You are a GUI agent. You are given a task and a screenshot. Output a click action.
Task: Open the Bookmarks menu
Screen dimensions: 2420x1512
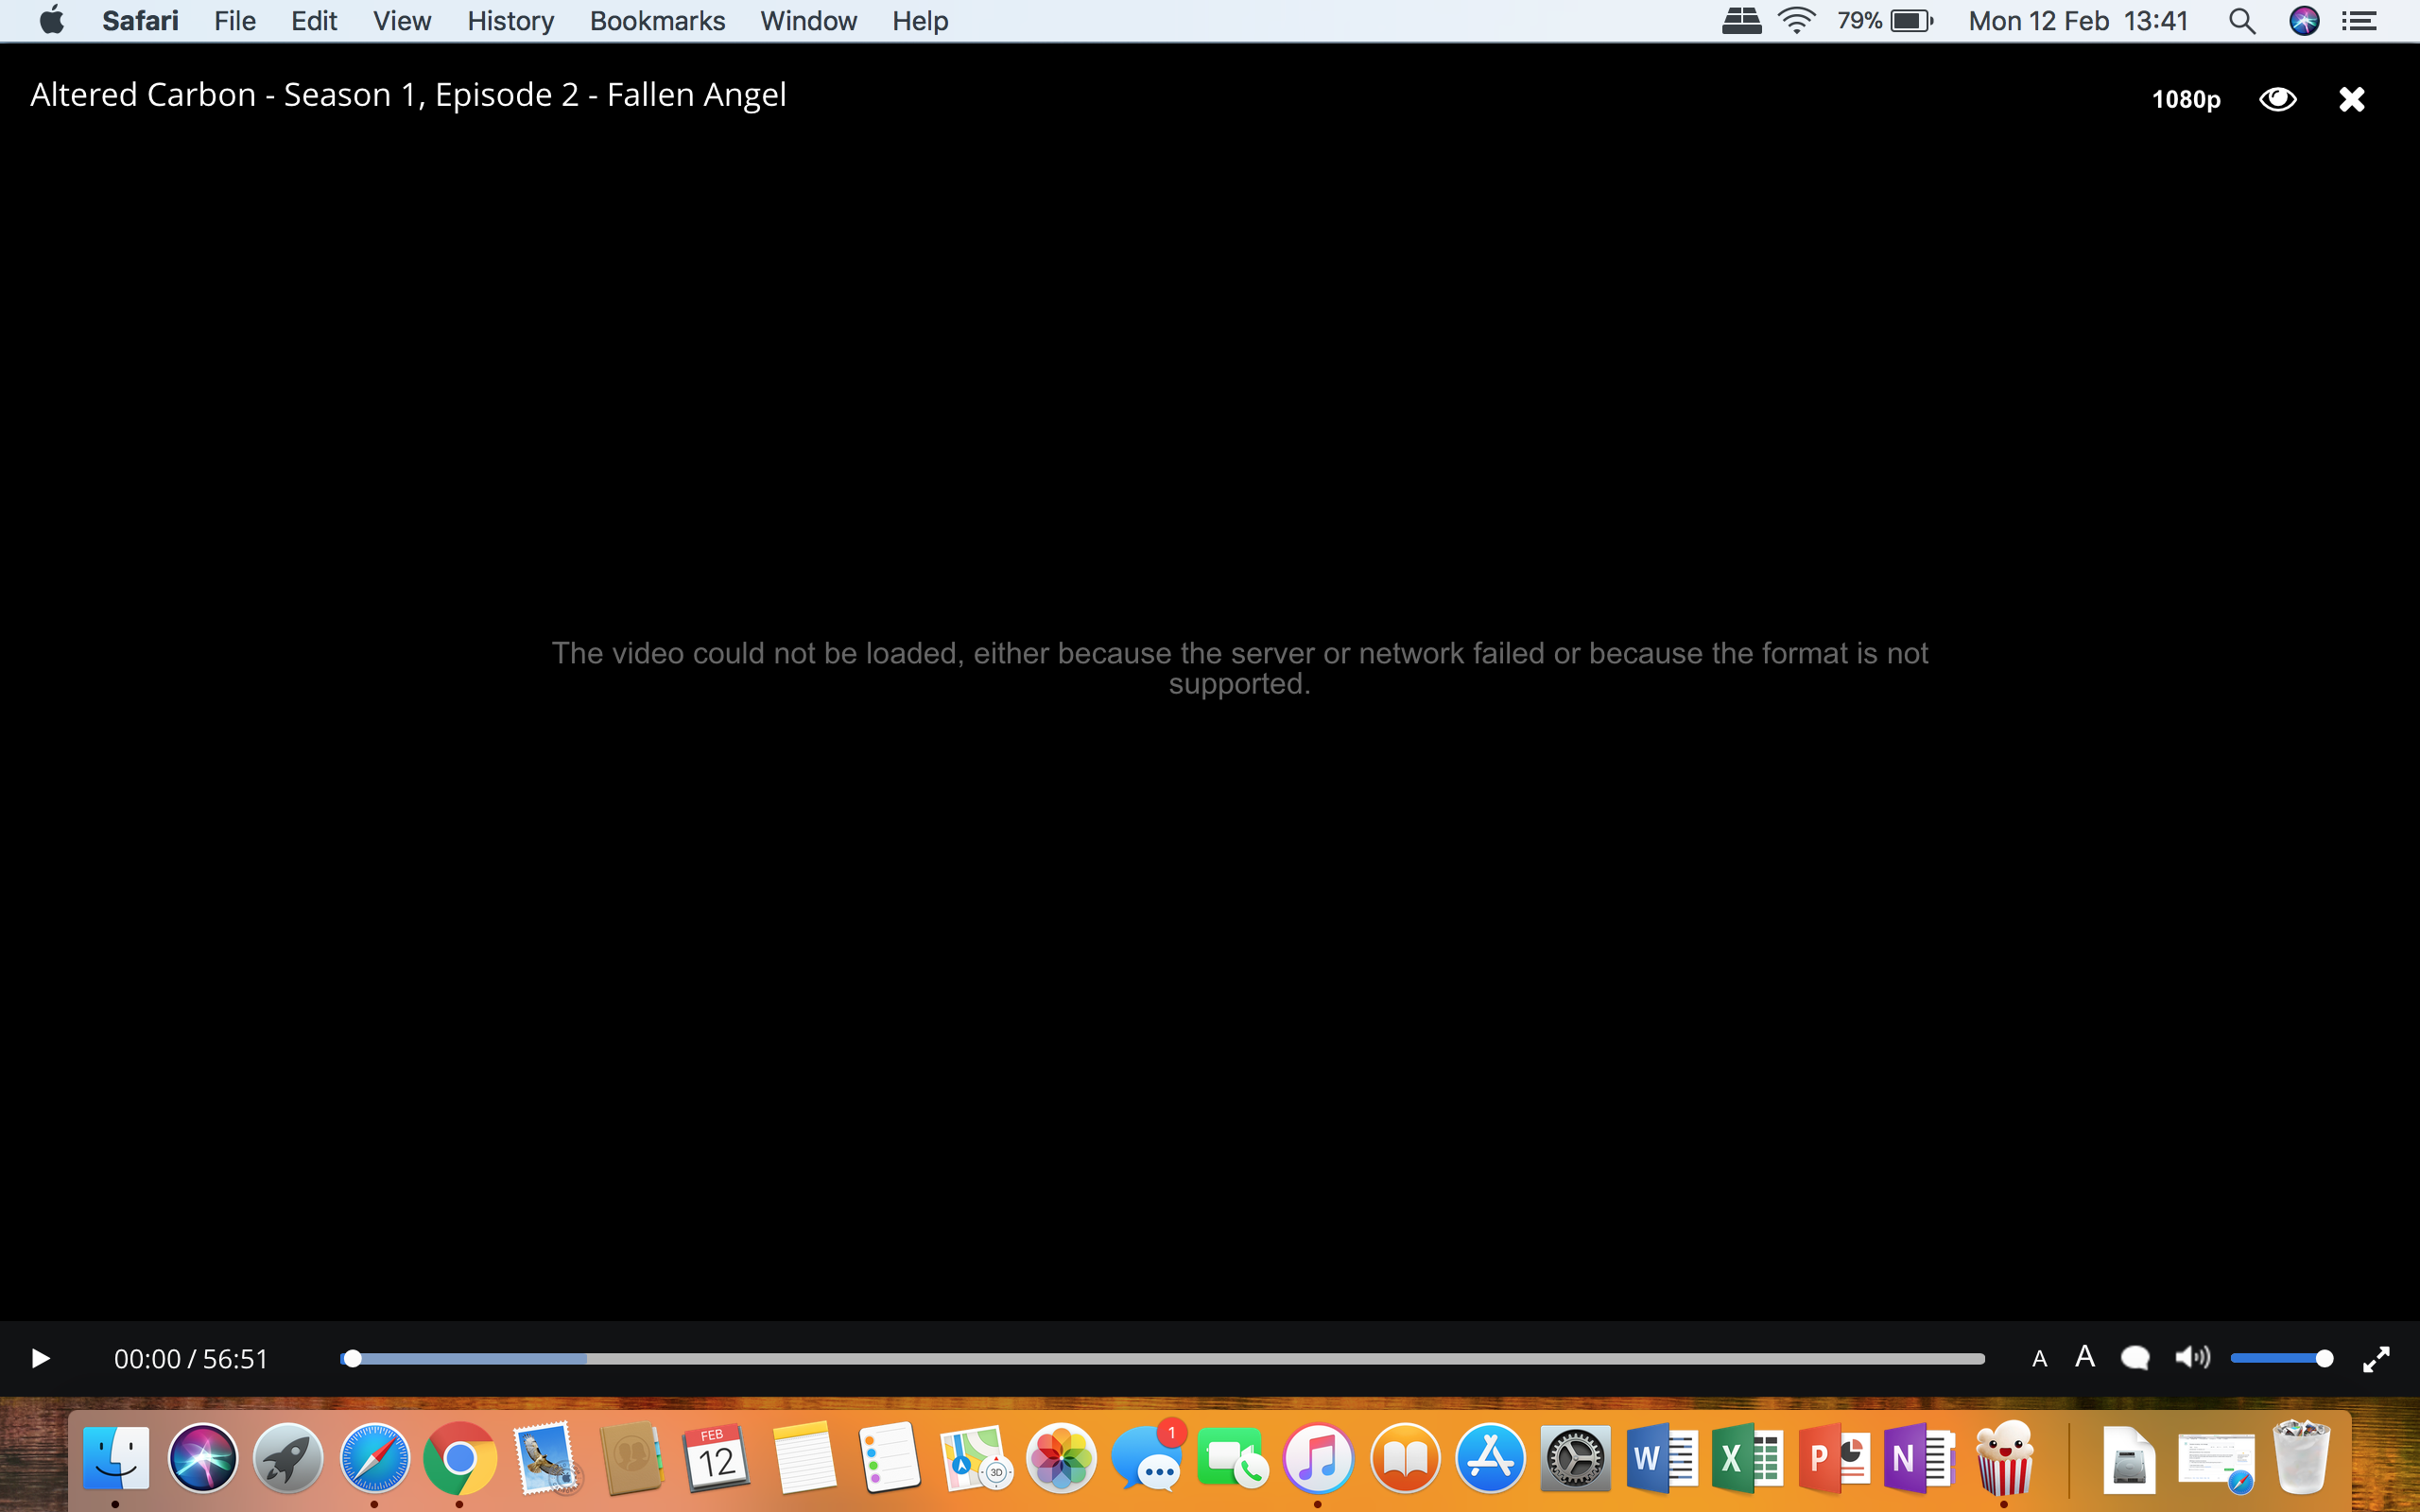[x=656, y=20]
